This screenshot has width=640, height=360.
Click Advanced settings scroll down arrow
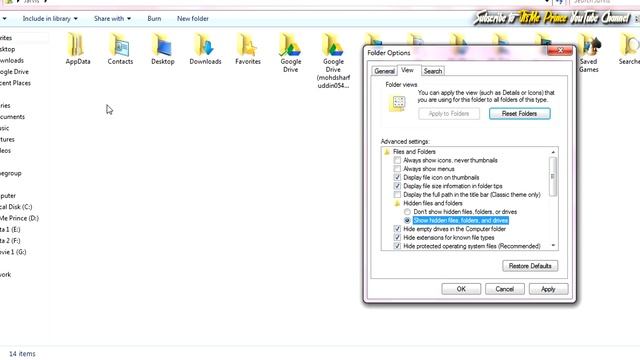point(553,246)
